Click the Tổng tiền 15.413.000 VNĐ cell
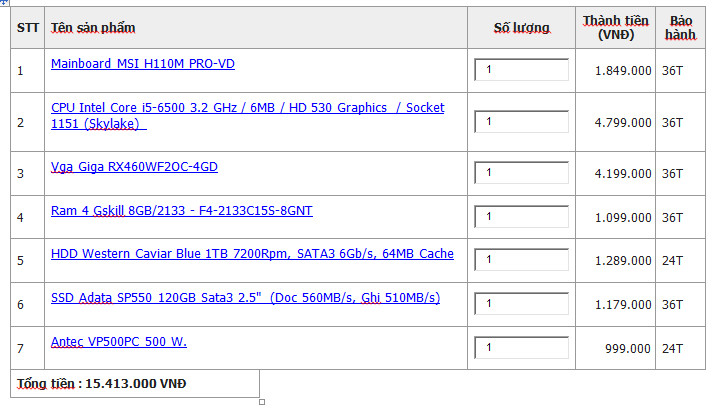 135,384
